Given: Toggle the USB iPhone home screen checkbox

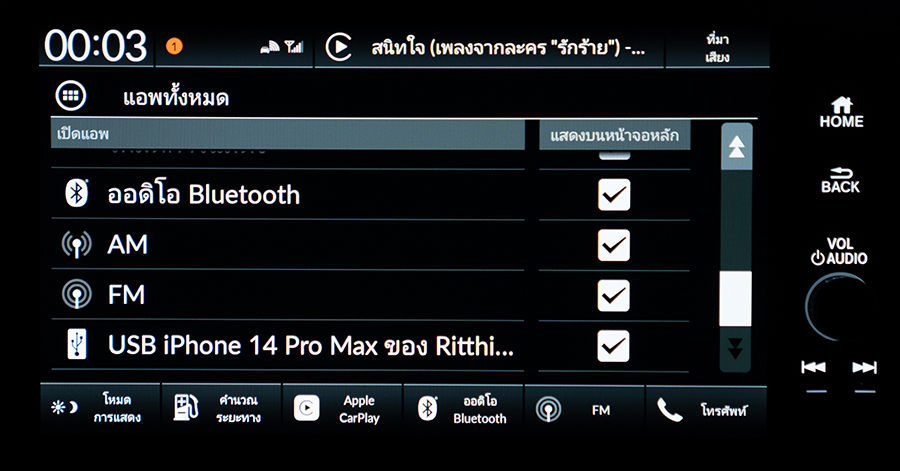Looking at the screenshot, I should tap(613, 345).
